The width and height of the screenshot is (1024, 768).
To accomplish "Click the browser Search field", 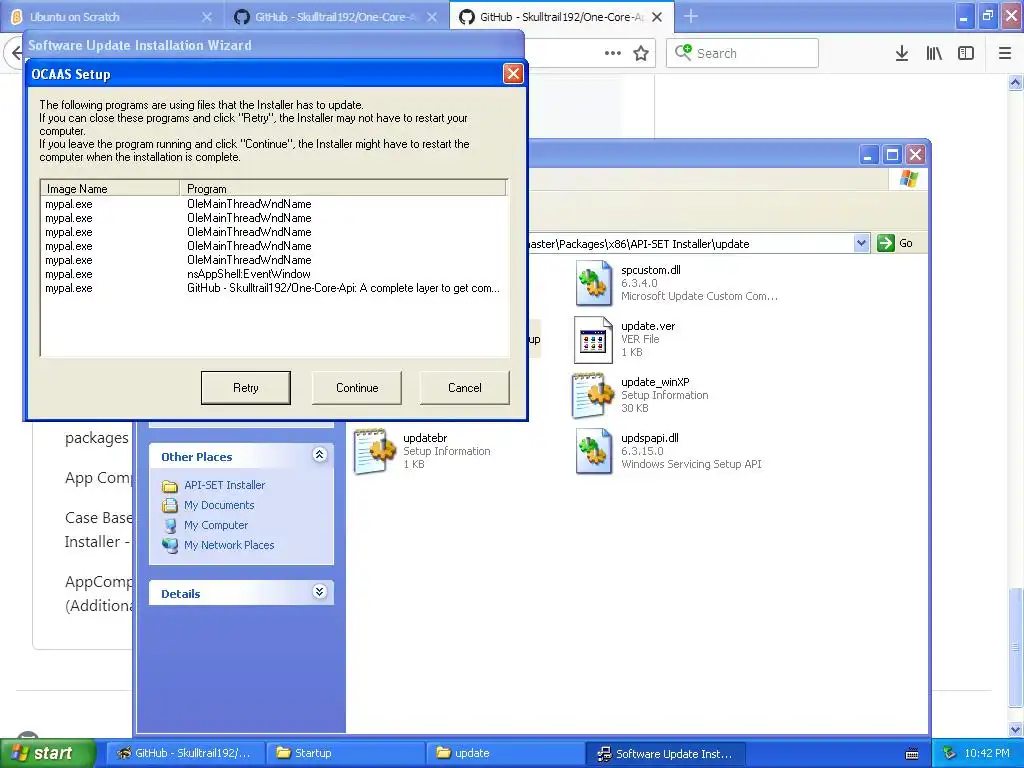I will pos(742,53).
